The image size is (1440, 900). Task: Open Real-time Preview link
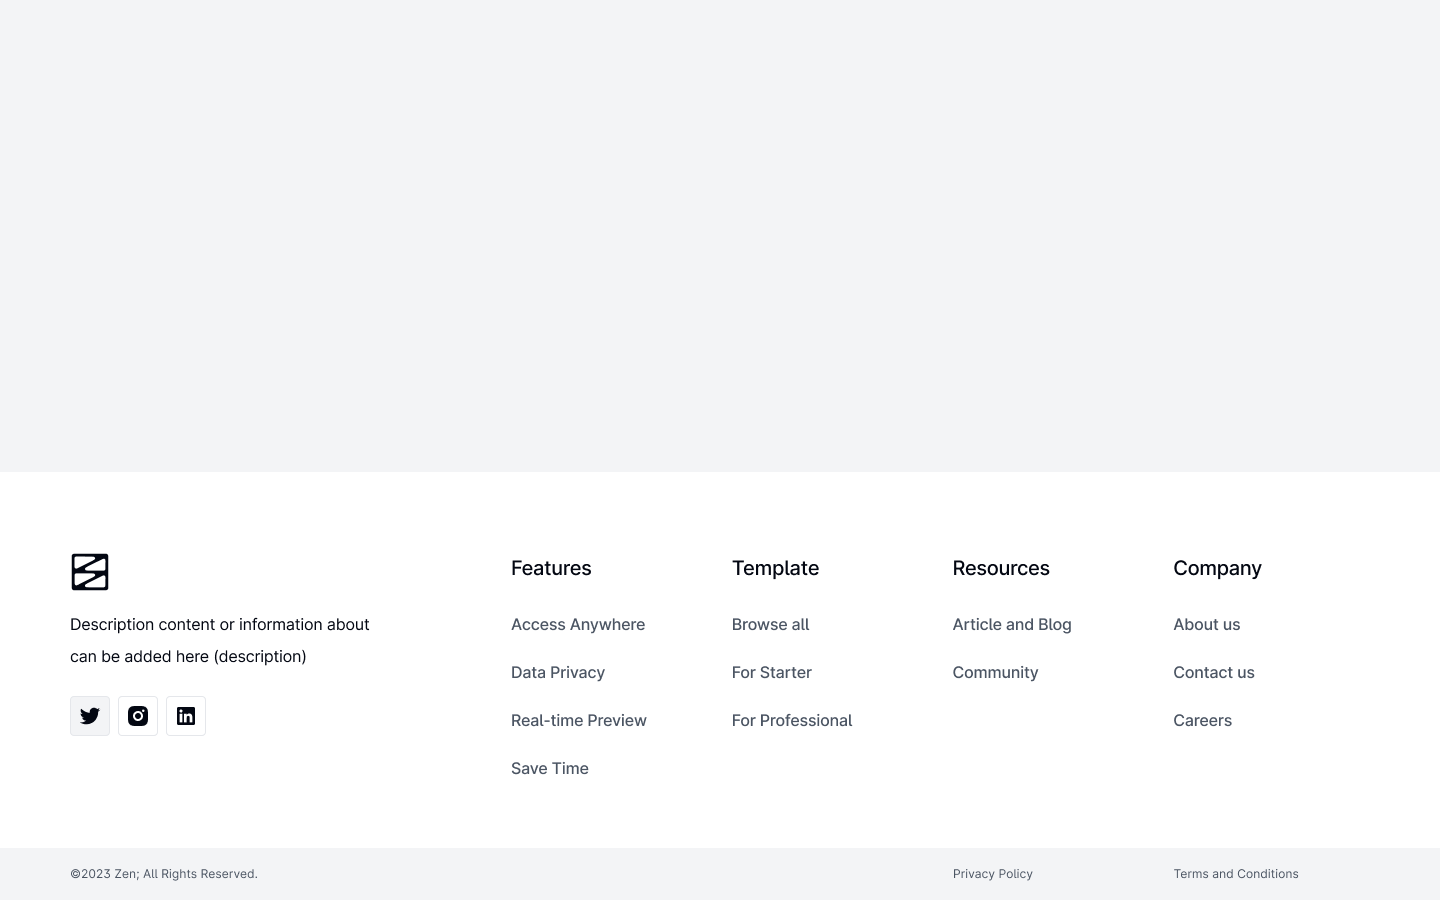(x=579, y=720)
